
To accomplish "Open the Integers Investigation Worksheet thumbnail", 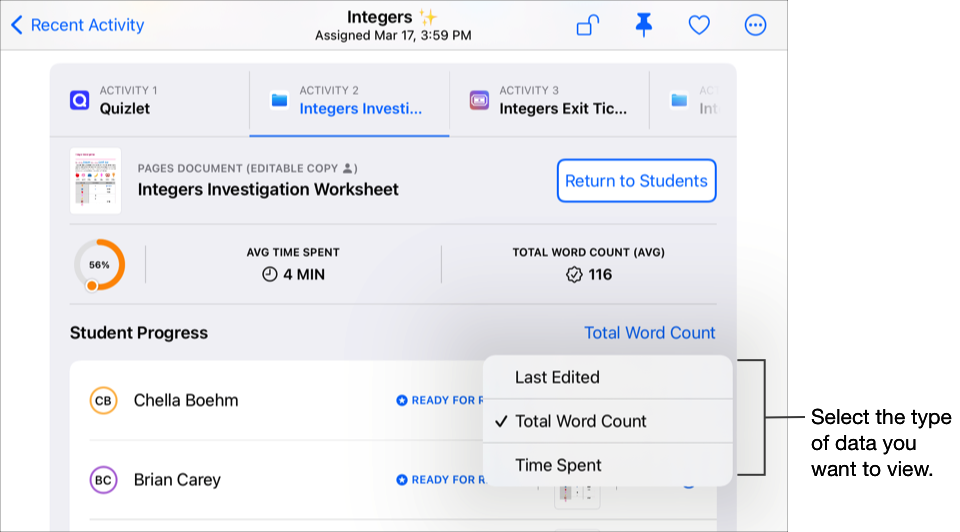I will tap(96, 181).
